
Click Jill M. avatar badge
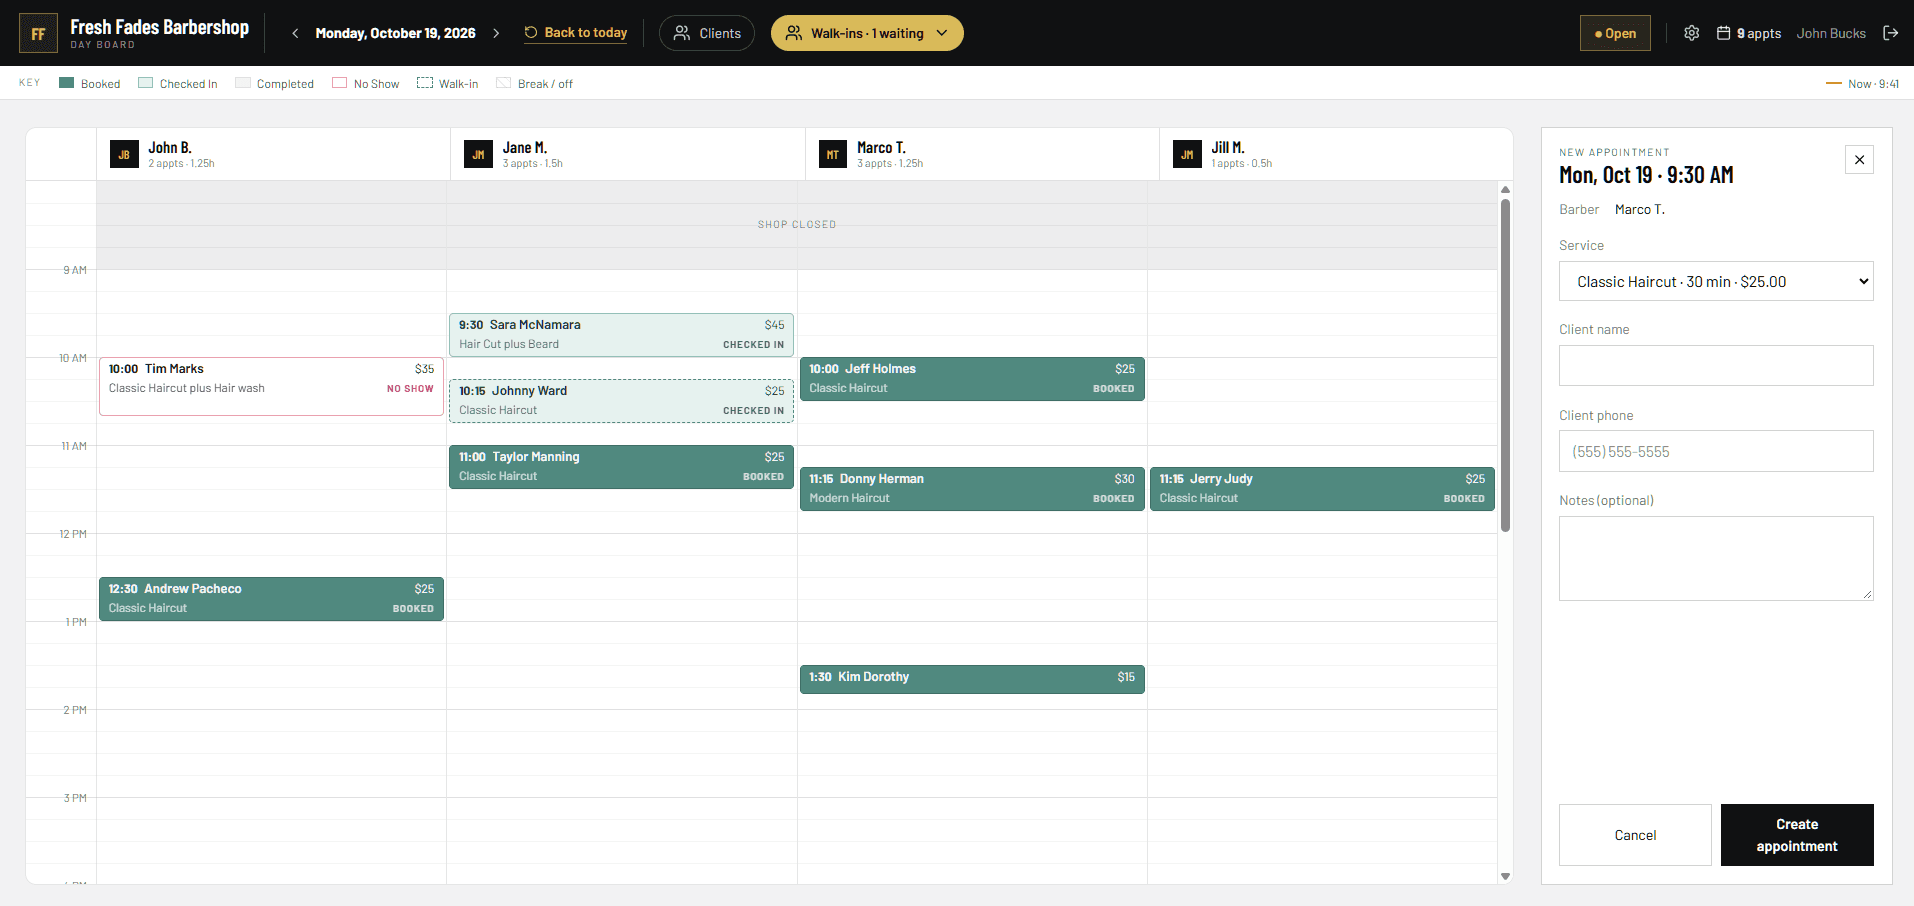point(1187,155)
